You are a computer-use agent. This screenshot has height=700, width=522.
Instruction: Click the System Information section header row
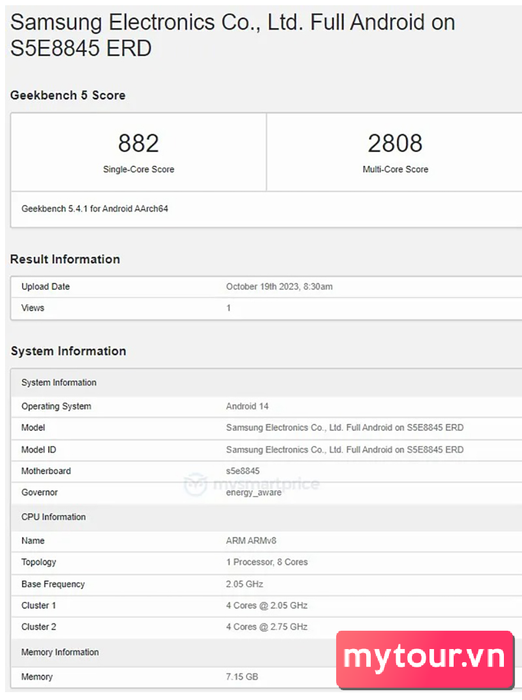click(x=267, y=383)
